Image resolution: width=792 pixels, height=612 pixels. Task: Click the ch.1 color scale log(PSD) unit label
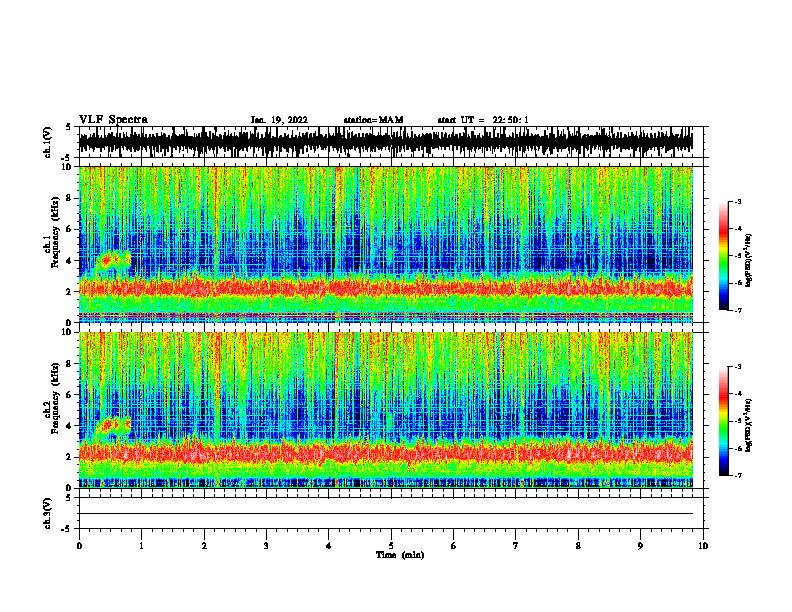pyautogui.click(x=748, y=260)
